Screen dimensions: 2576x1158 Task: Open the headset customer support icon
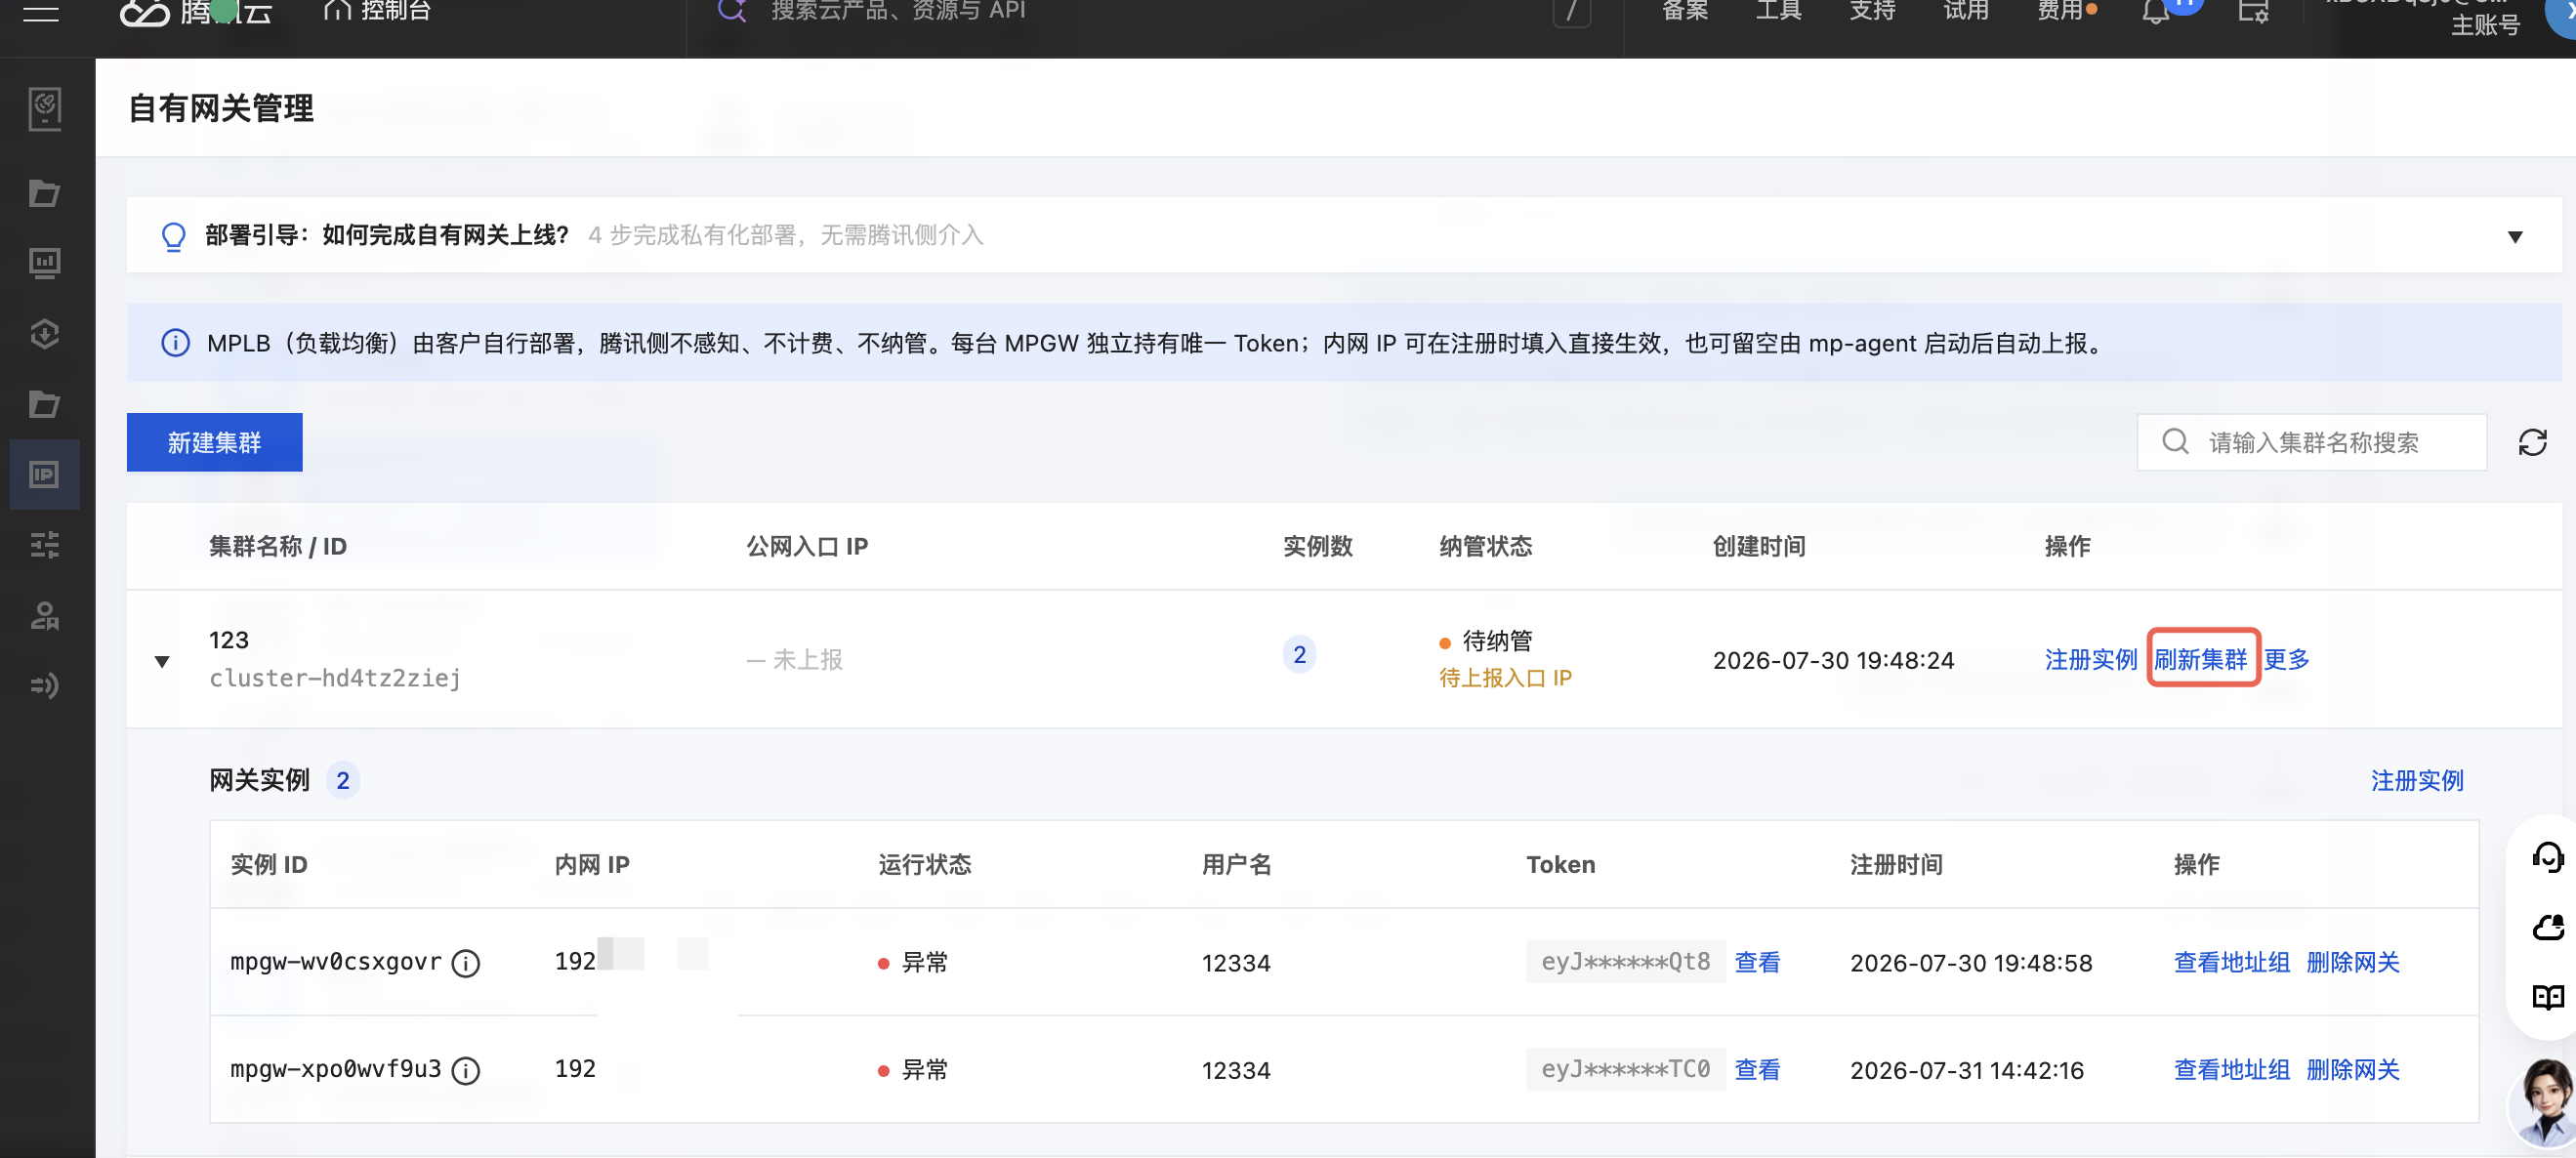(2547, 857)
